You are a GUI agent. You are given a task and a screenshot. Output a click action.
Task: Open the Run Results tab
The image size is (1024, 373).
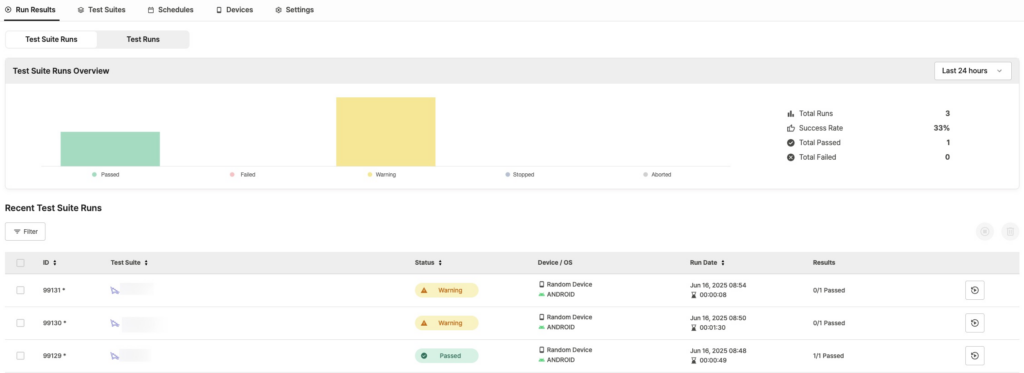30,10
